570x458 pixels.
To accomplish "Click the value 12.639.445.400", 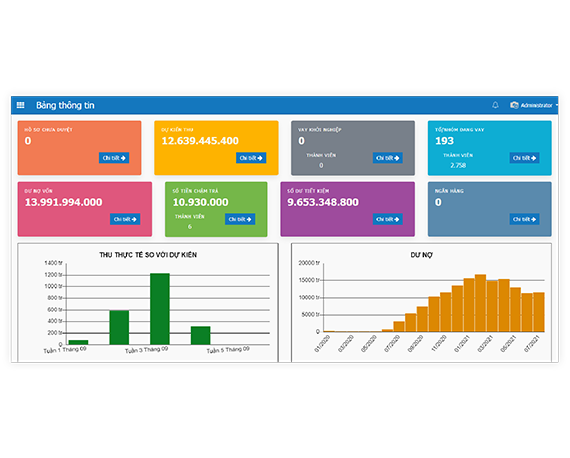I will point(200,141).
